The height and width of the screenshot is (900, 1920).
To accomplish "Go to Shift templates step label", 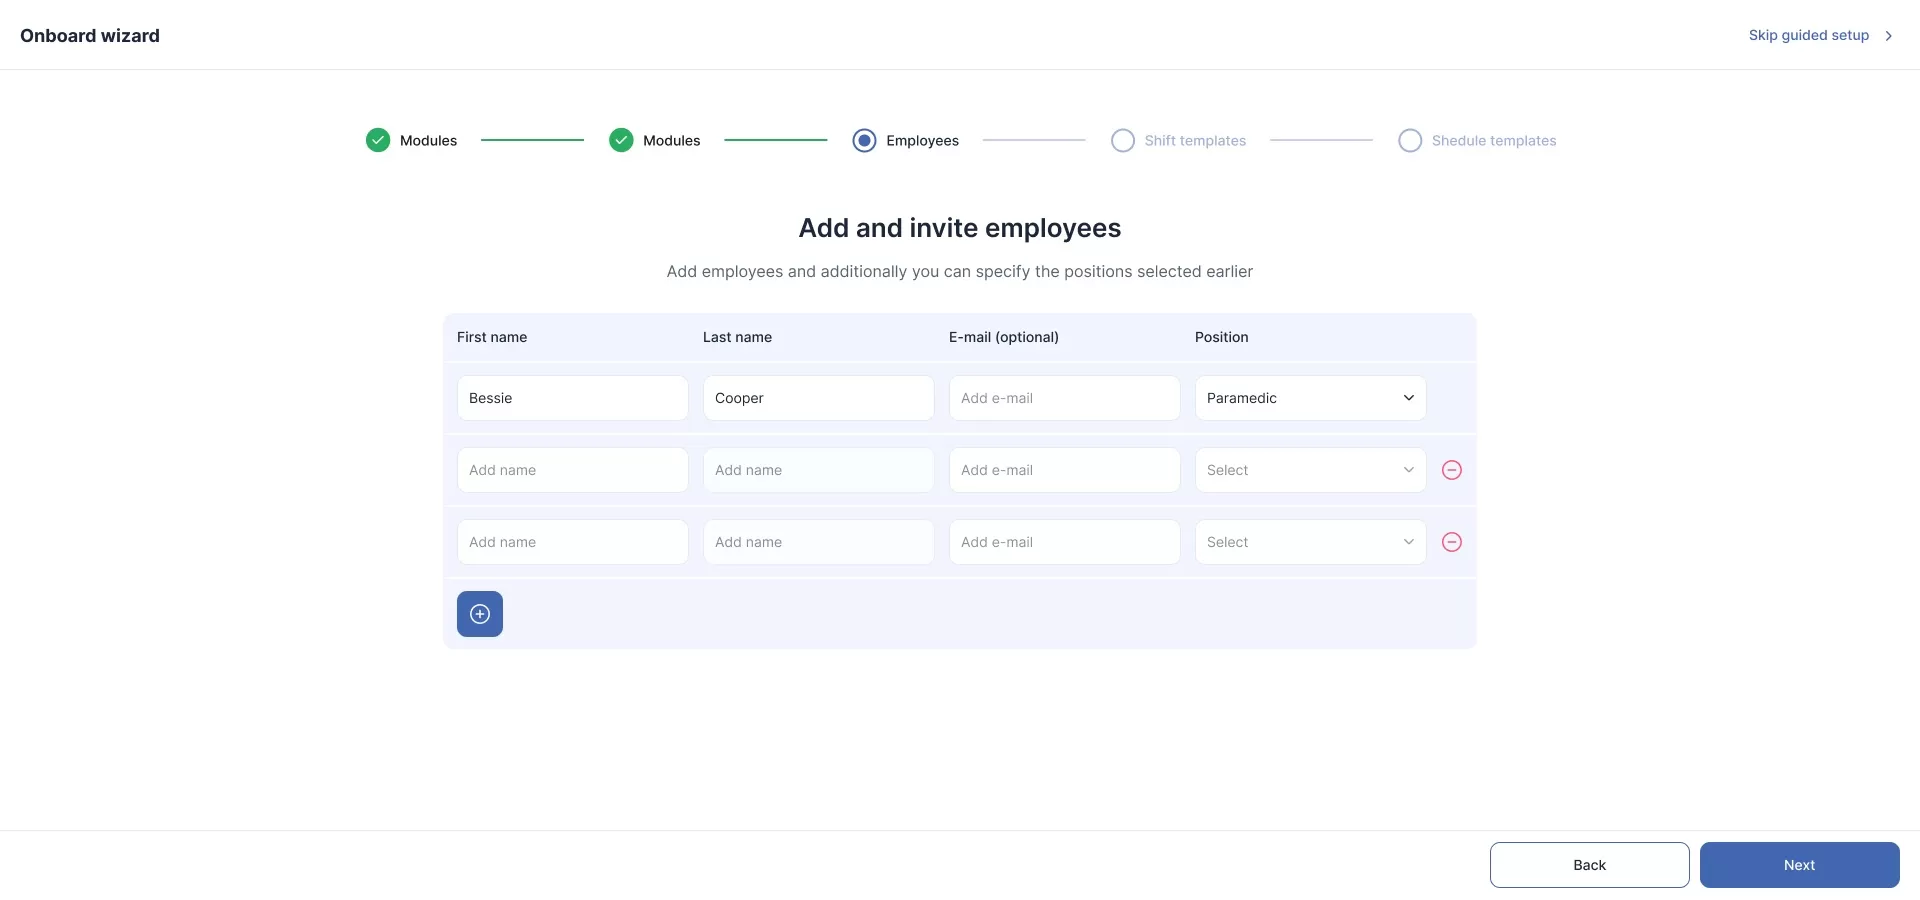I will [x=1195, y=141].
